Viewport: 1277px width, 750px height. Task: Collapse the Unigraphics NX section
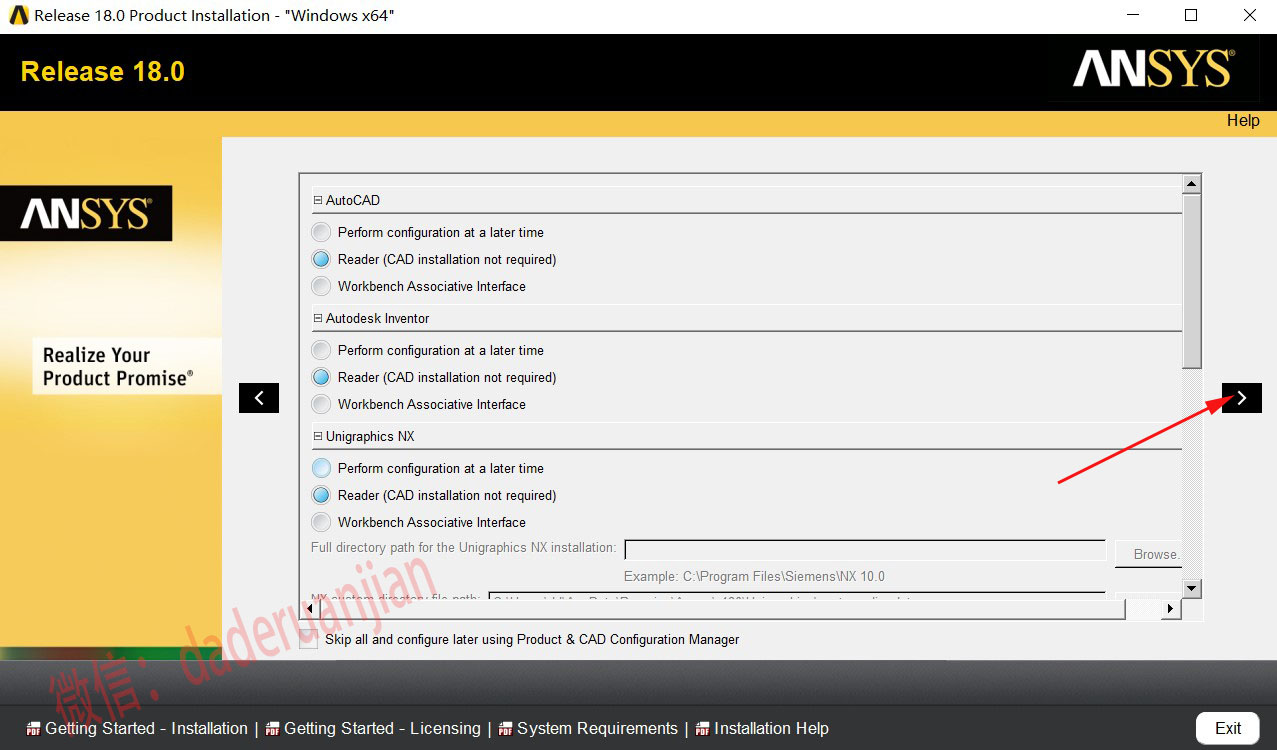tap(318, 436)
